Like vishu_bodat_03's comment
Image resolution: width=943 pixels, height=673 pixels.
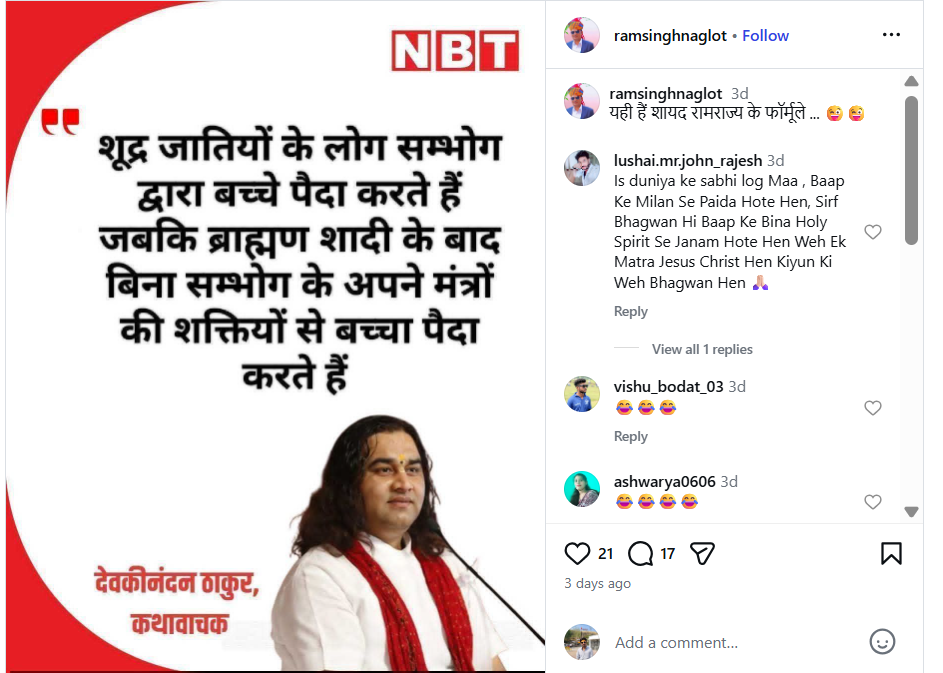point(873,408)
